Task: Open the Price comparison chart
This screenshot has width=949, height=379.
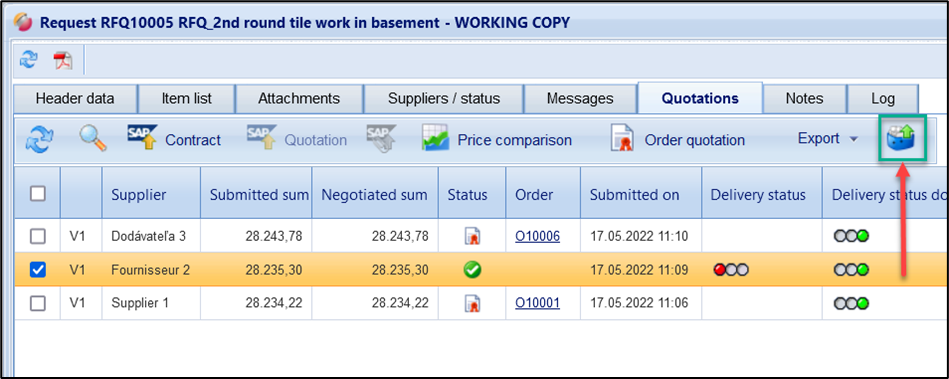Action: coord(496,140)
